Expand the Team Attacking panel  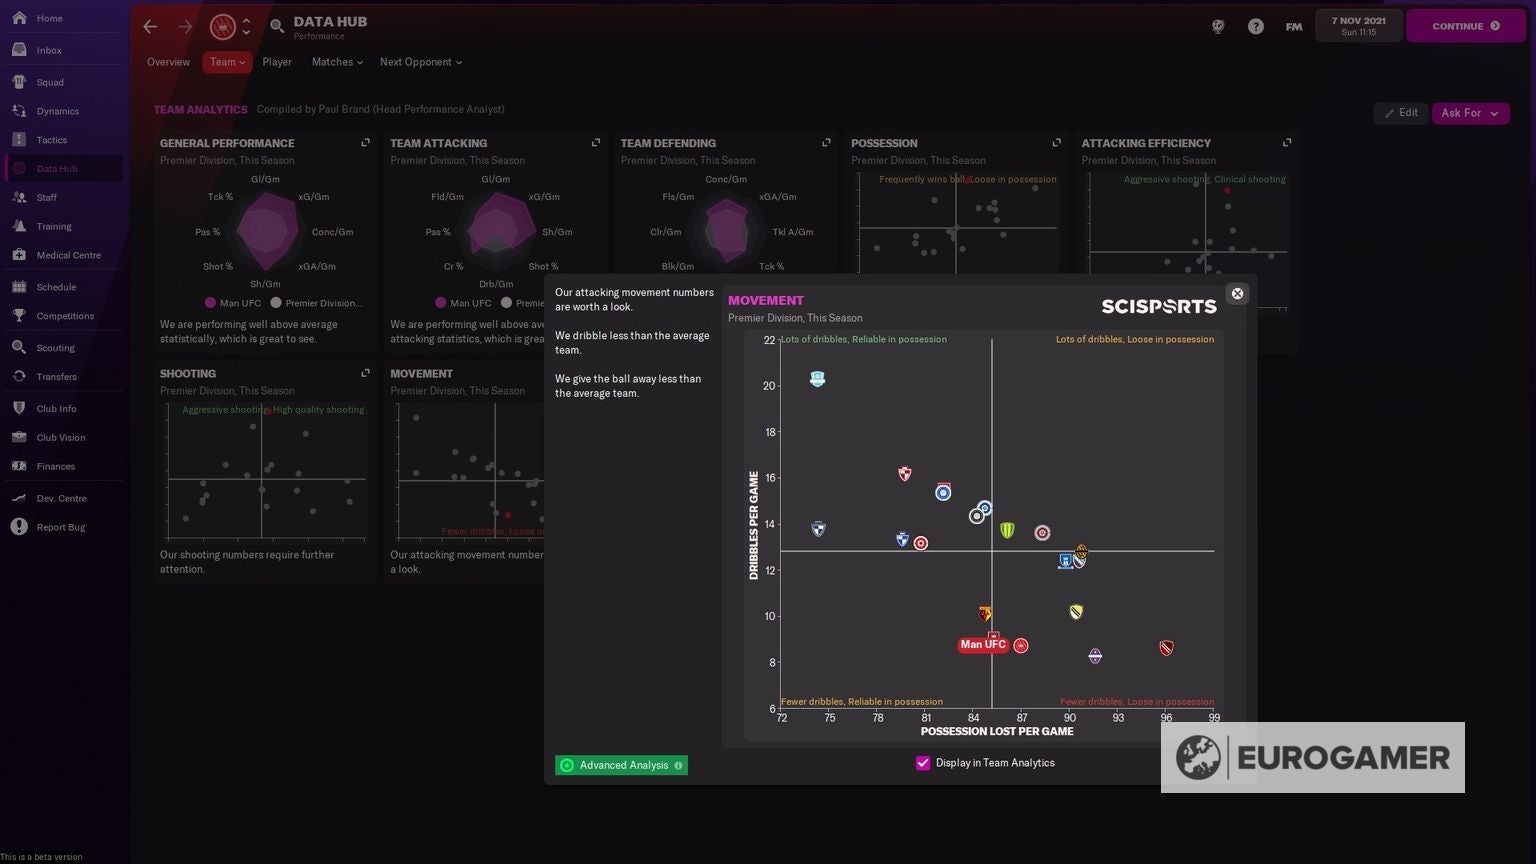click(596, 143)
